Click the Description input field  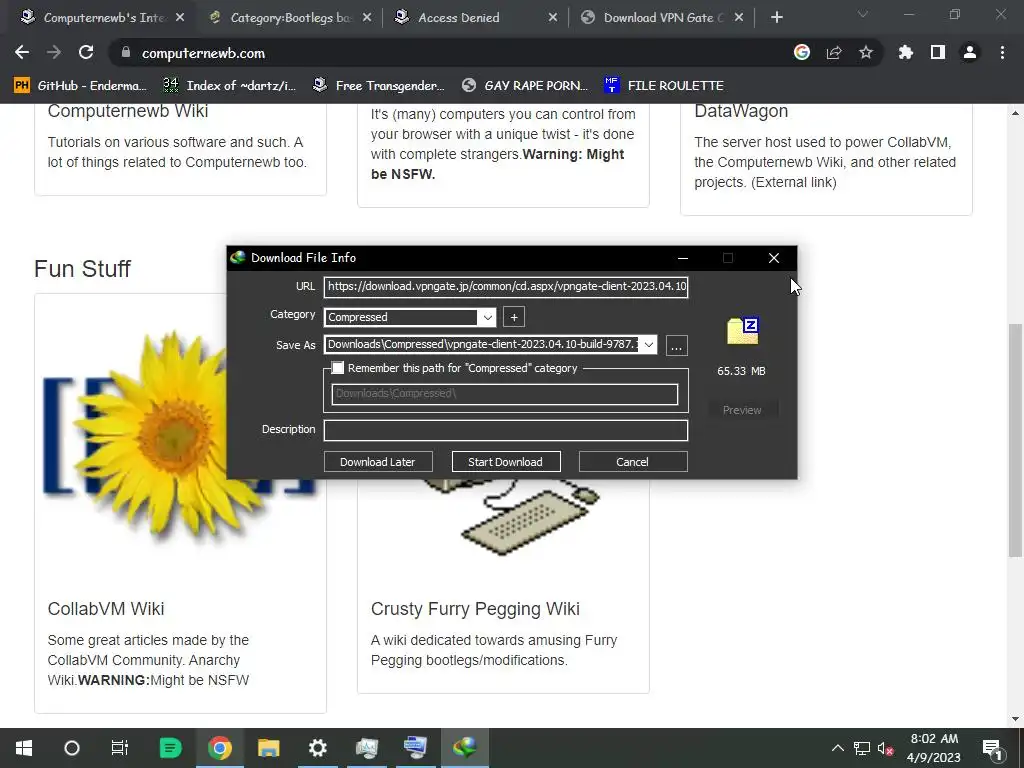(x=506, y=430)
